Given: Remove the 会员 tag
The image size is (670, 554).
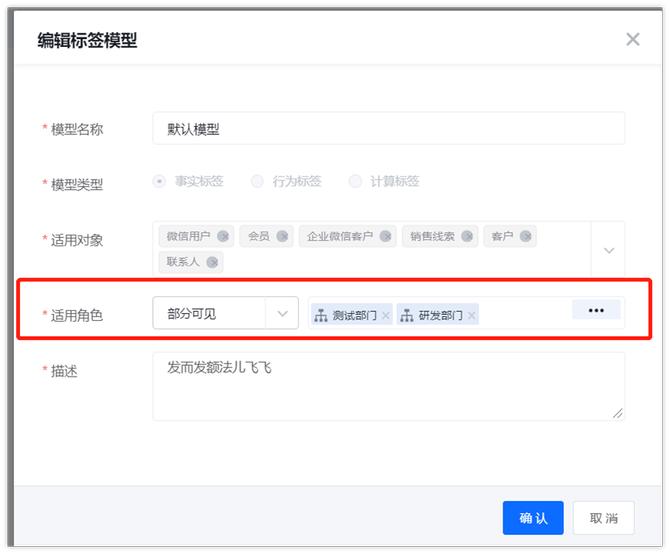Looking at the screenshot, I should coord(282,237).
